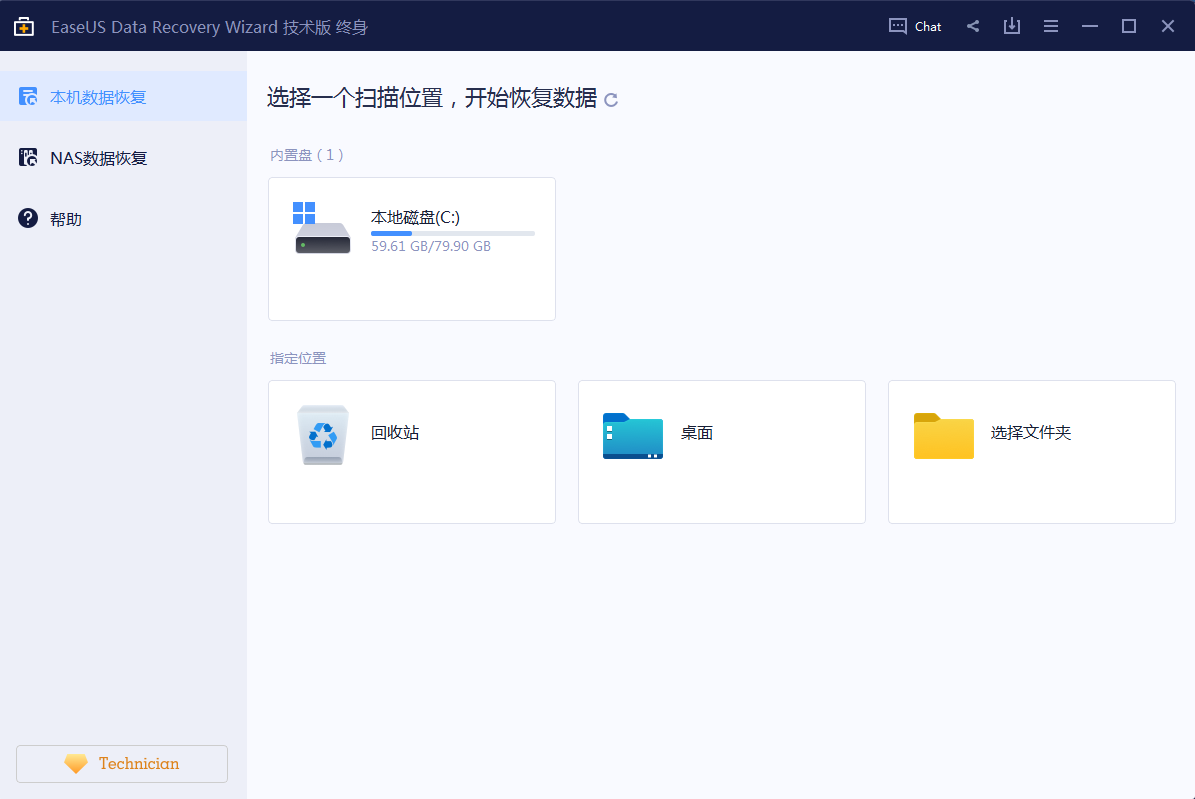Viewport: 1195px width, 799px height.
Task: Open 帮助 help section
Action: (123, 219)
